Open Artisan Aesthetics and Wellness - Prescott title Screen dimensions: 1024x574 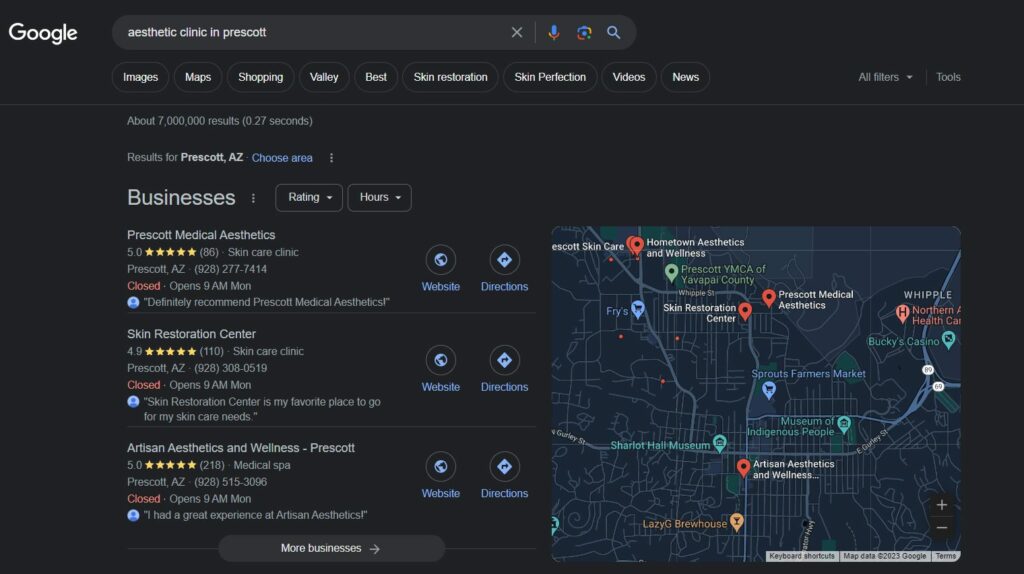click(x=241, y=448)
